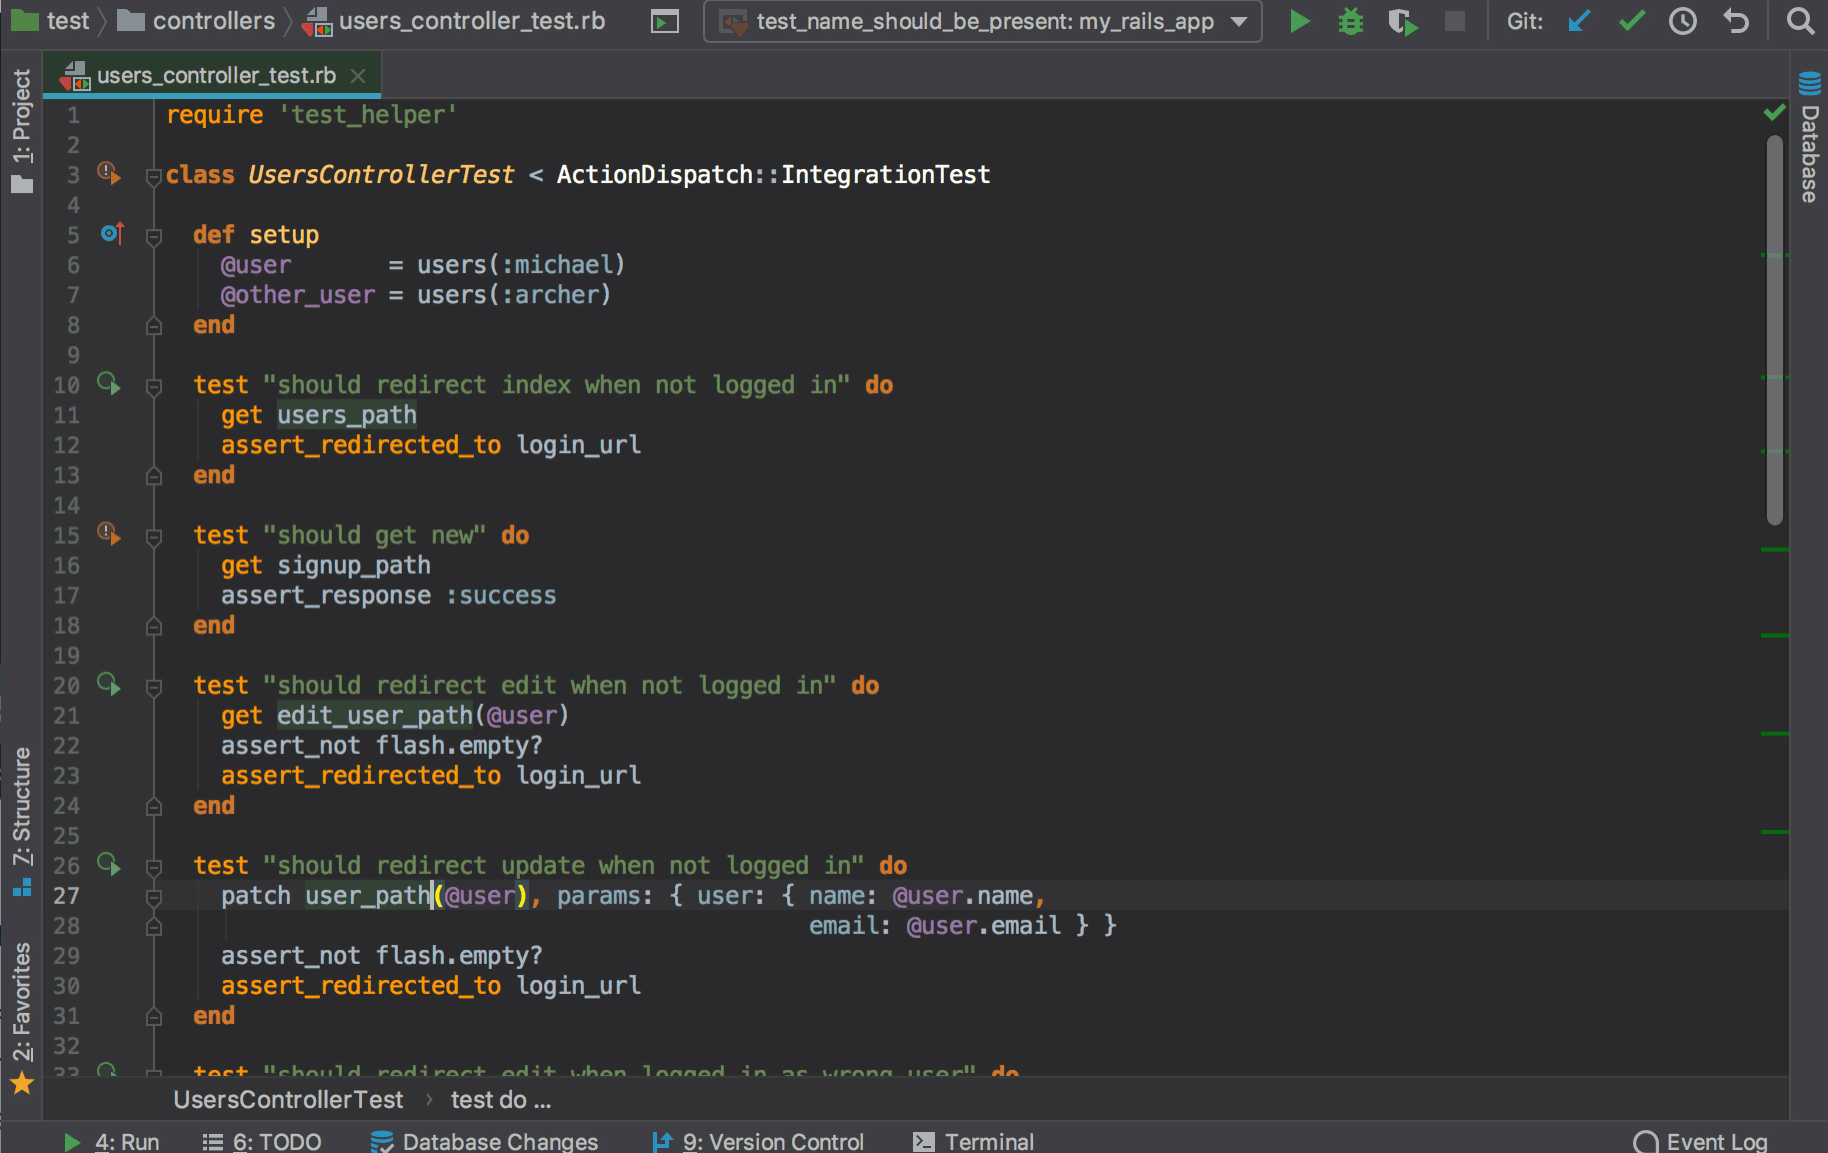Collapse the UsersControllerTest class fold marker
This screenshot has width=1828, height=1153.
pos(154,177)
